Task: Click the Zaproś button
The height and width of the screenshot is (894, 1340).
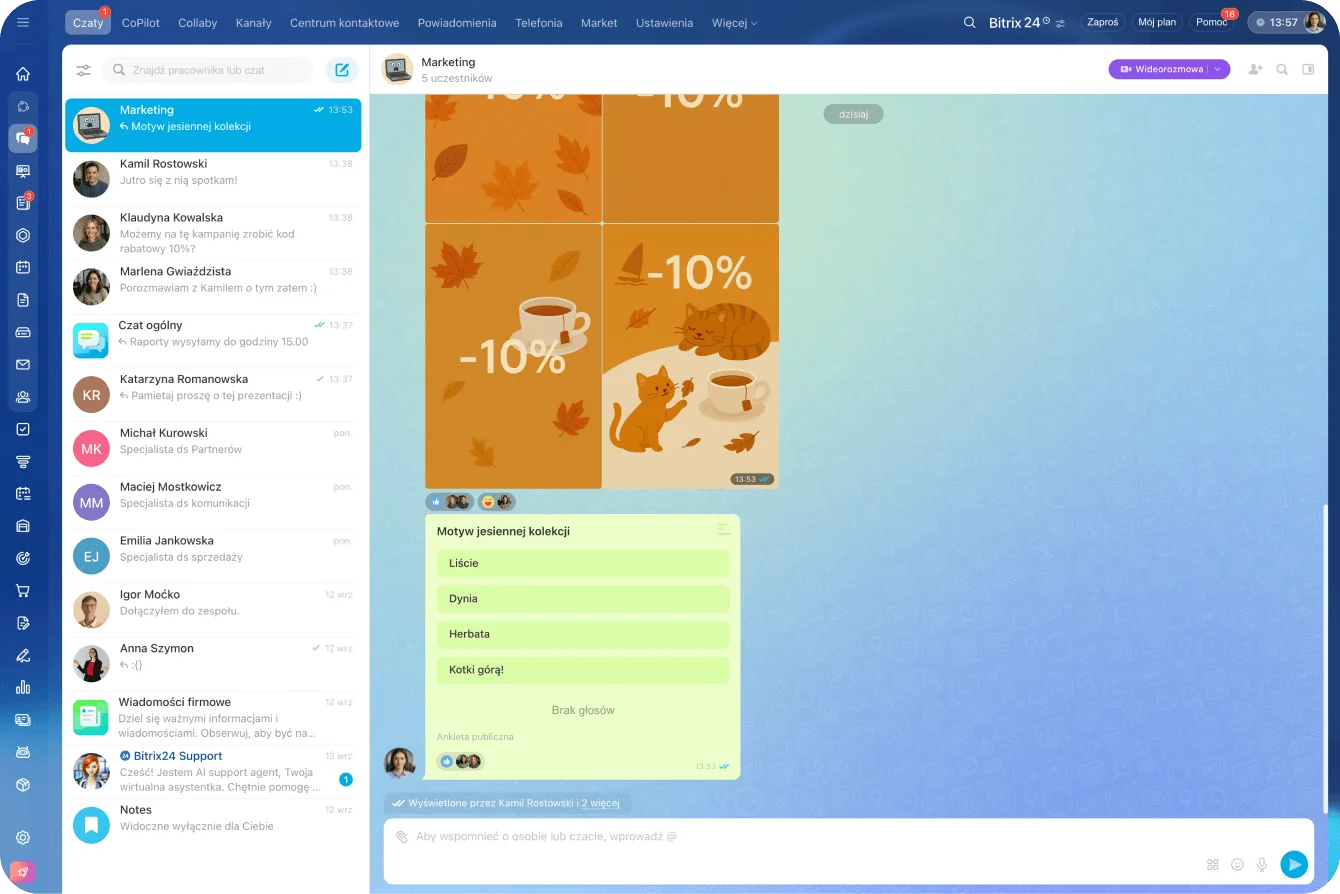Action: pos(1102,22)
